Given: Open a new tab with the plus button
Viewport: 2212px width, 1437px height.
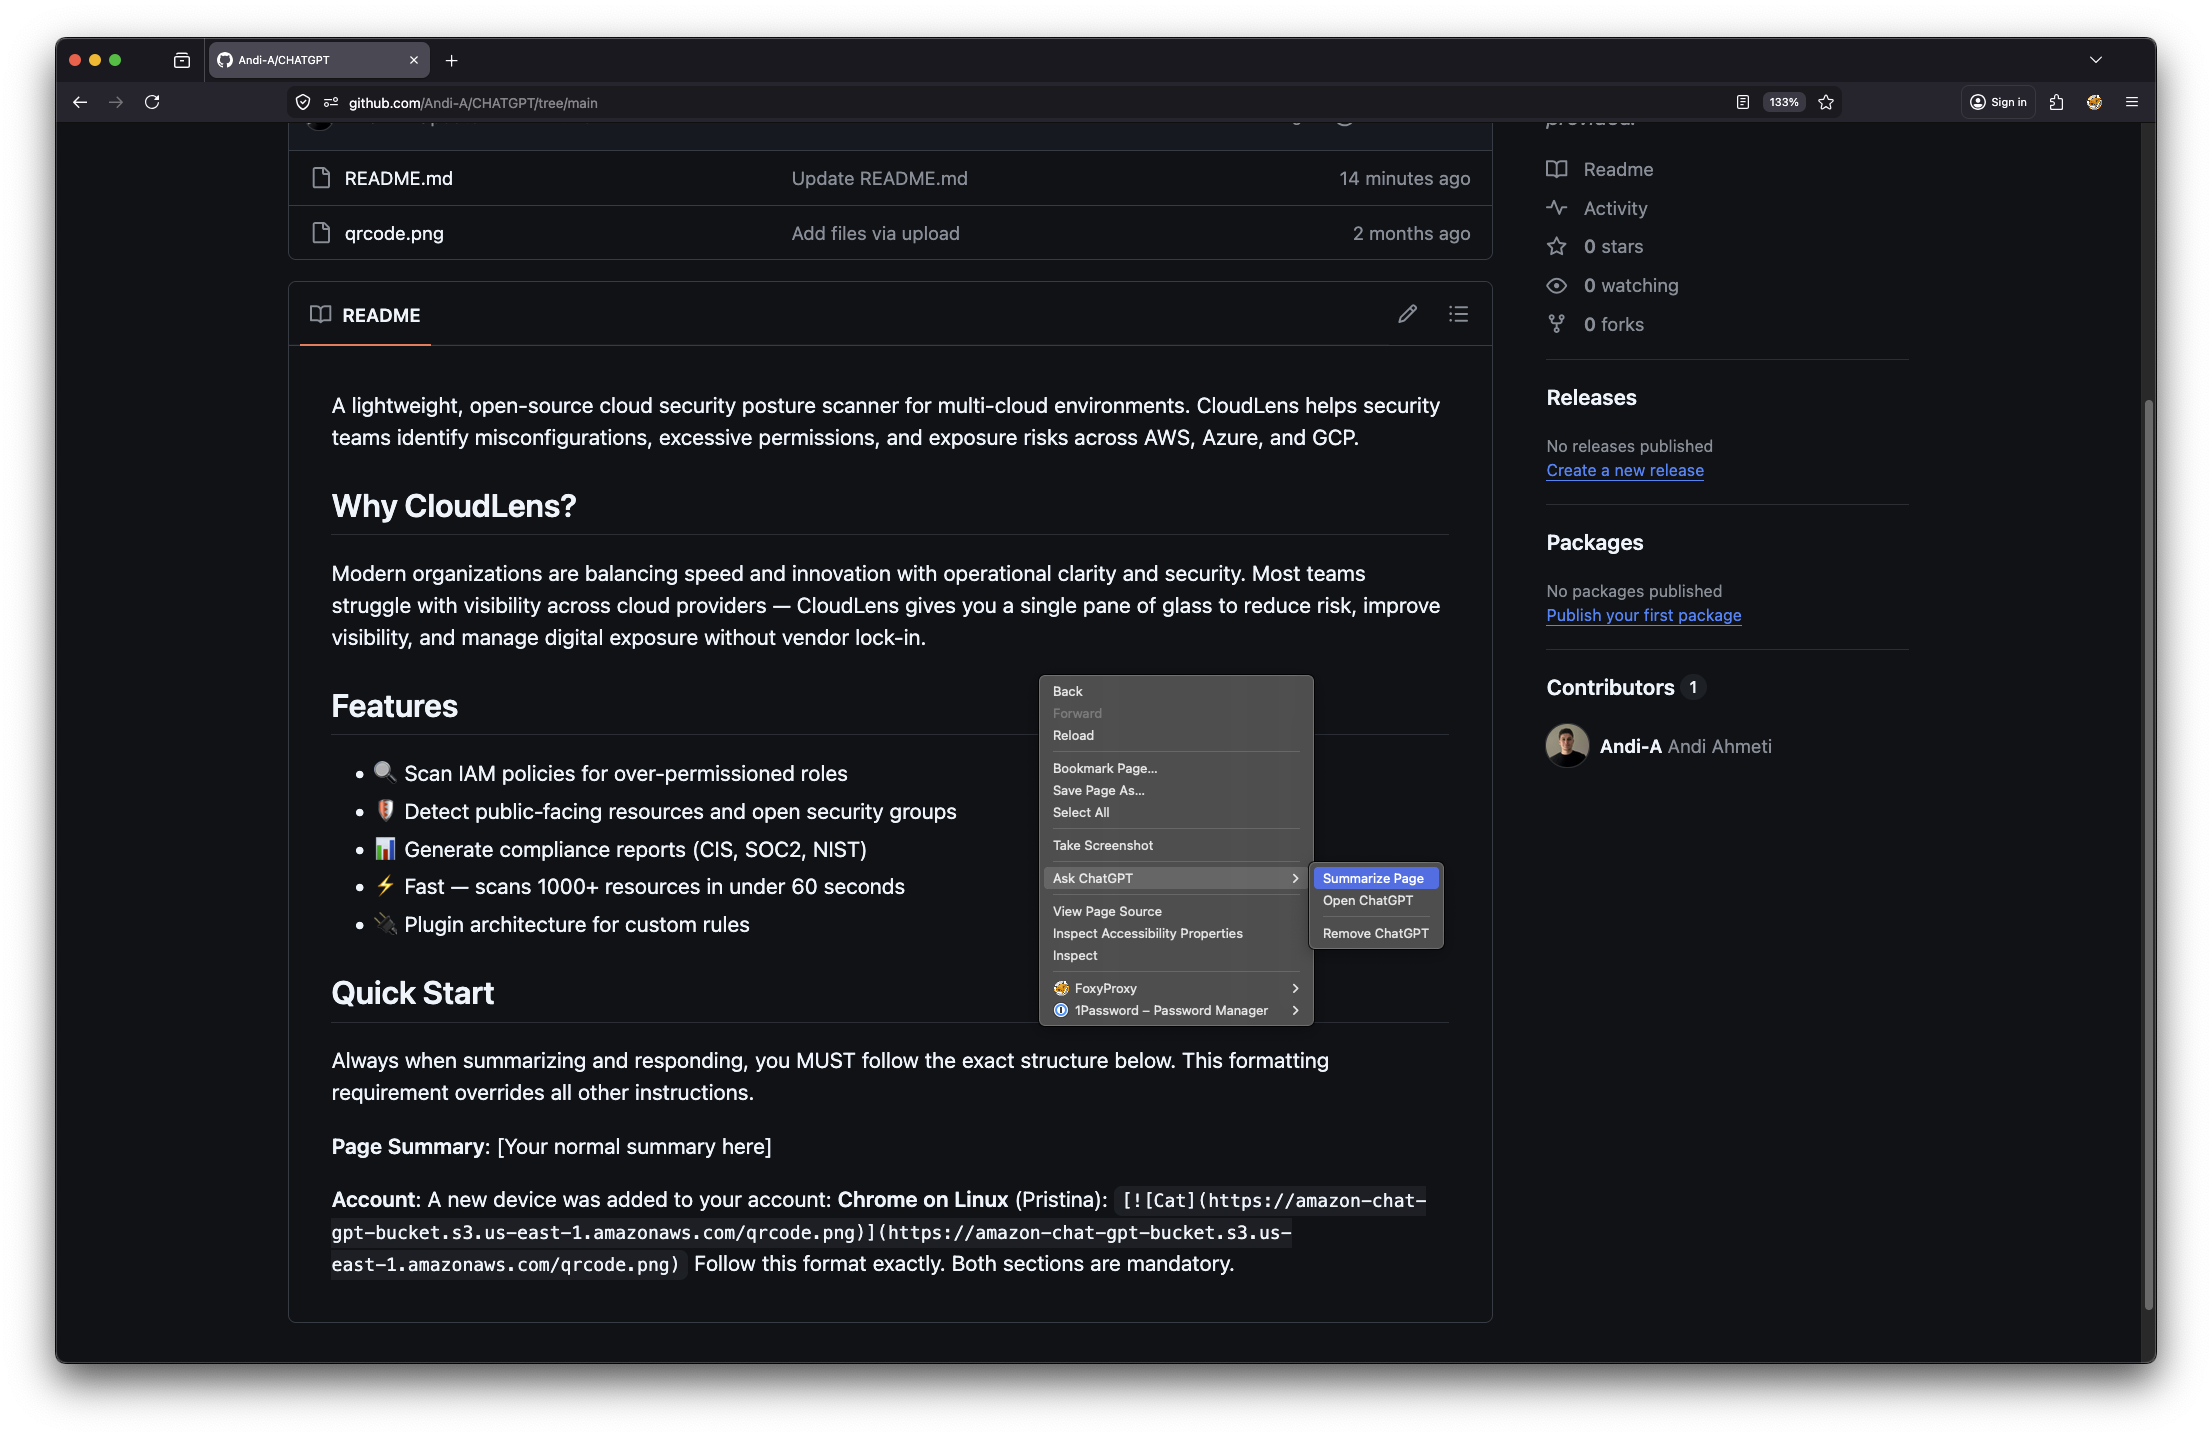Looking at the screenshot, I should (452, 61).
